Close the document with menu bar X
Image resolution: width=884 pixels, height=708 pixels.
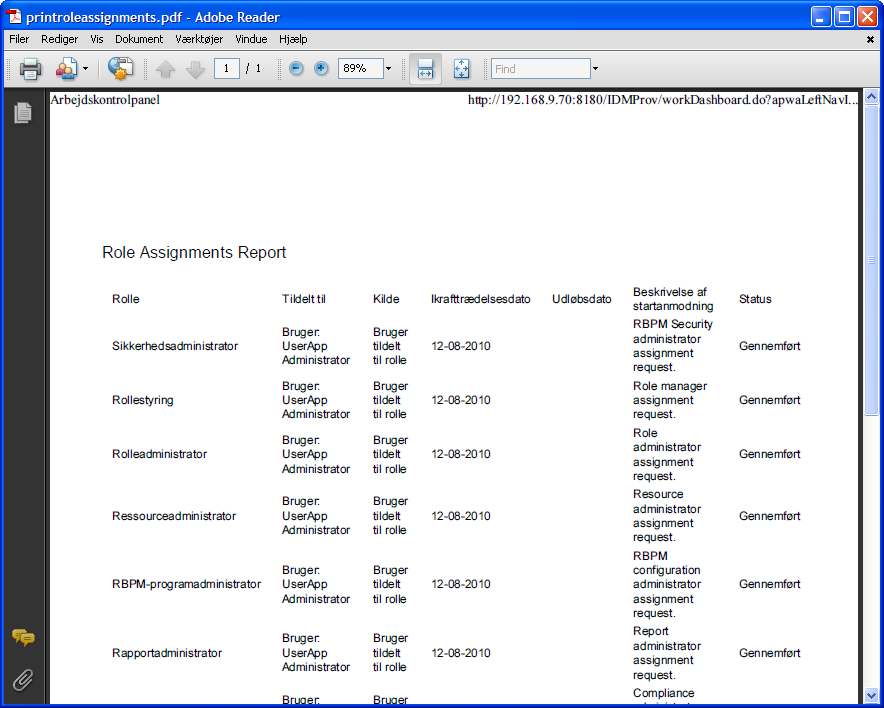pyautogui.click(x=870, y=39)
